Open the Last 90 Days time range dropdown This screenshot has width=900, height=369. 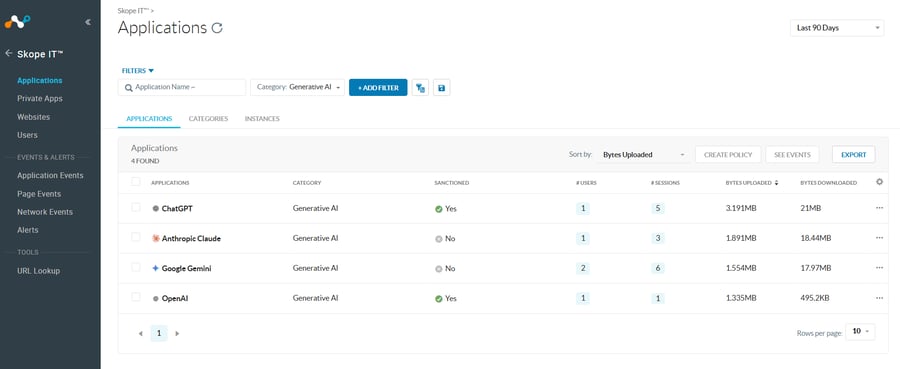pos(837,28)
